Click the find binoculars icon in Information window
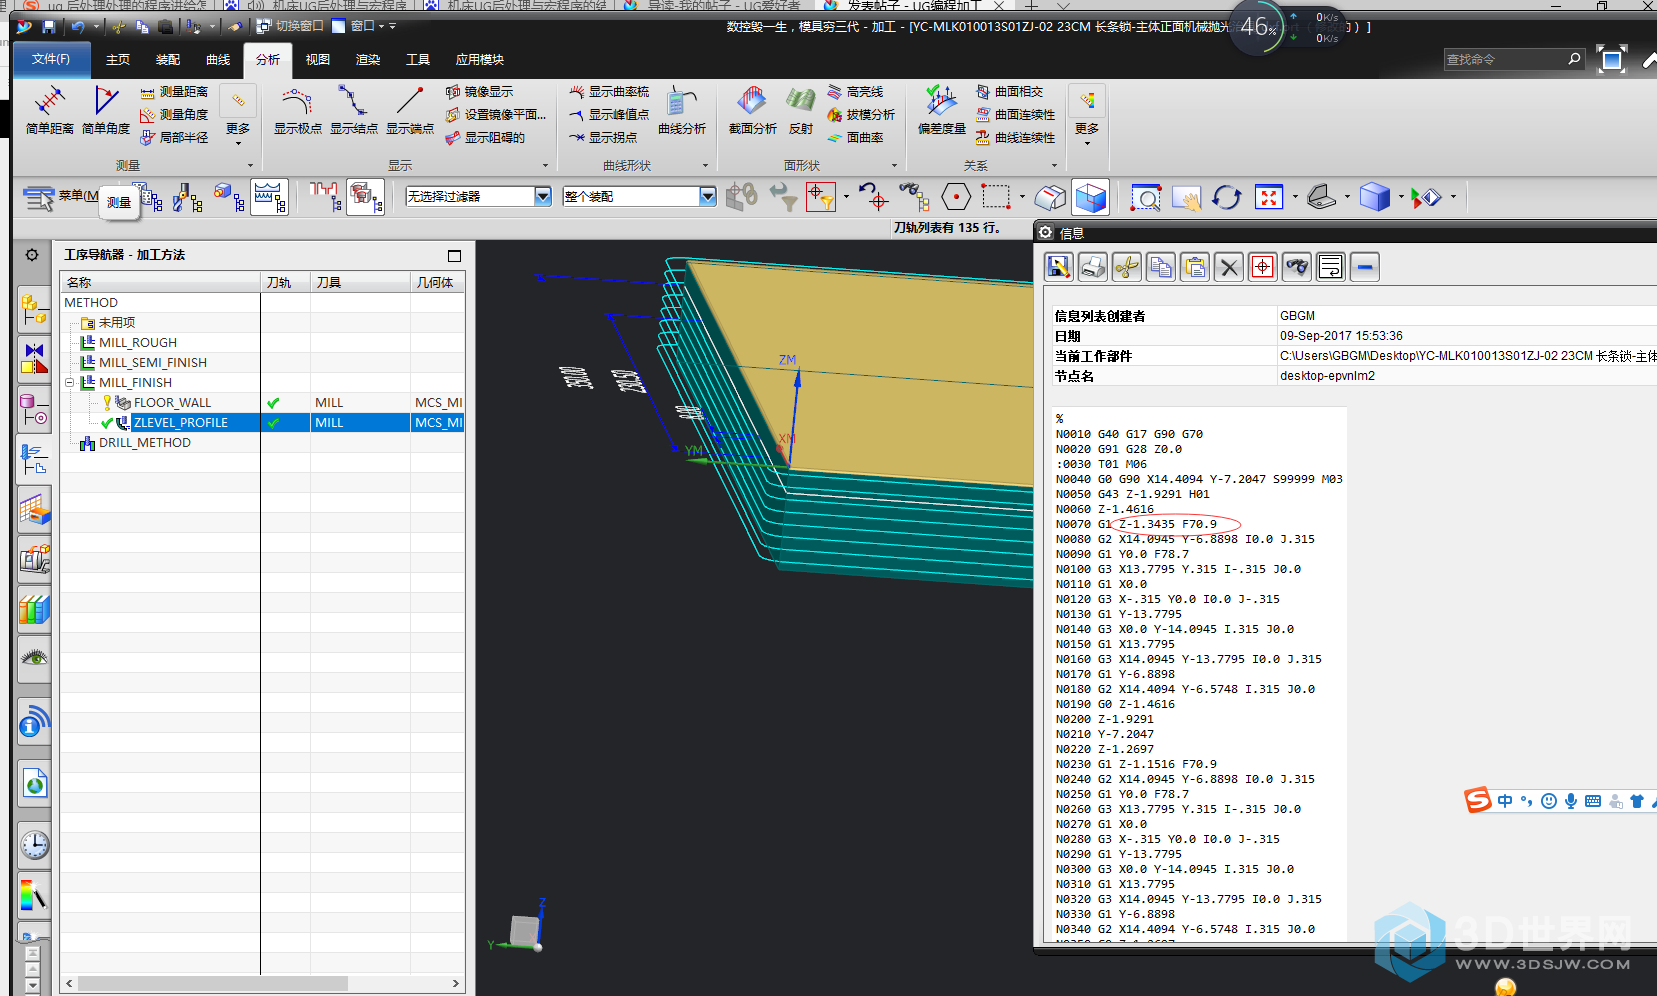Viewport: 1657px width, 996px height. [x=1297, y=267]
